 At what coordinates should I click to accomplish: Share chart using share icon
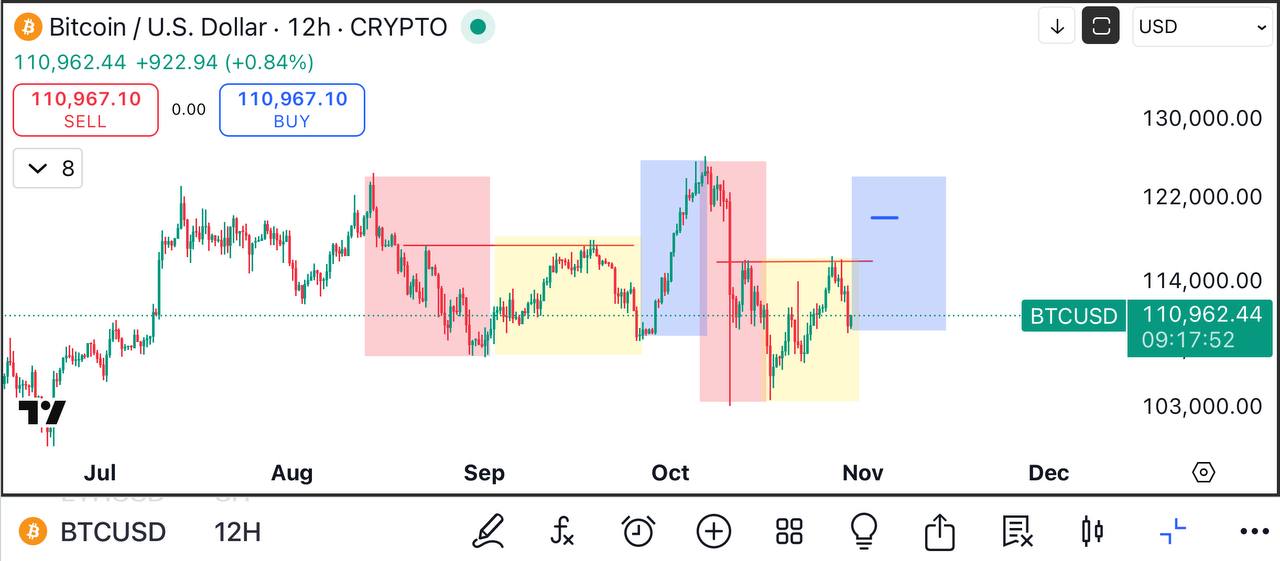click(x=939, y=531)
